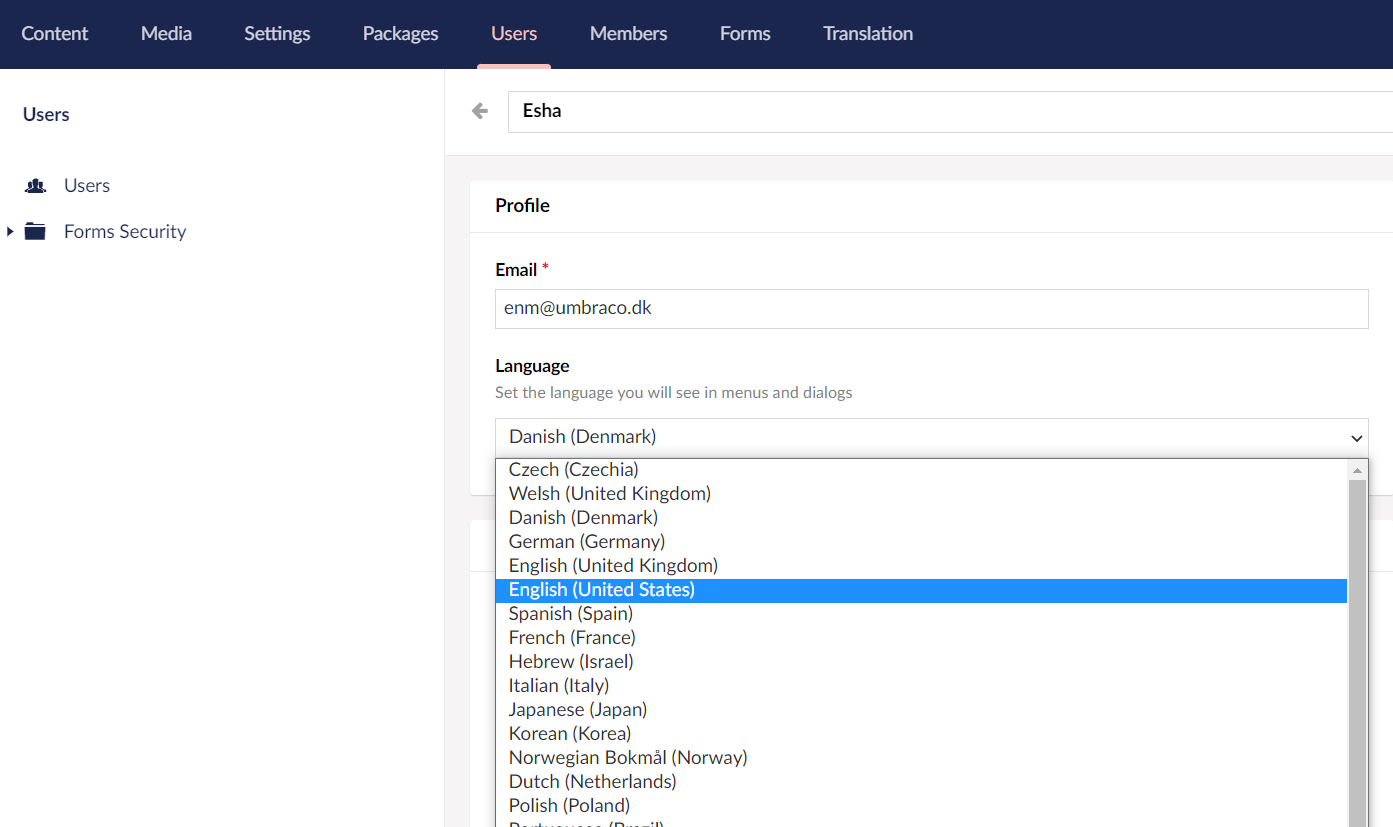The height and width of the screenshot is (827, 1393).
Task: Click the Esha name input field
Action: click(950, 111)
